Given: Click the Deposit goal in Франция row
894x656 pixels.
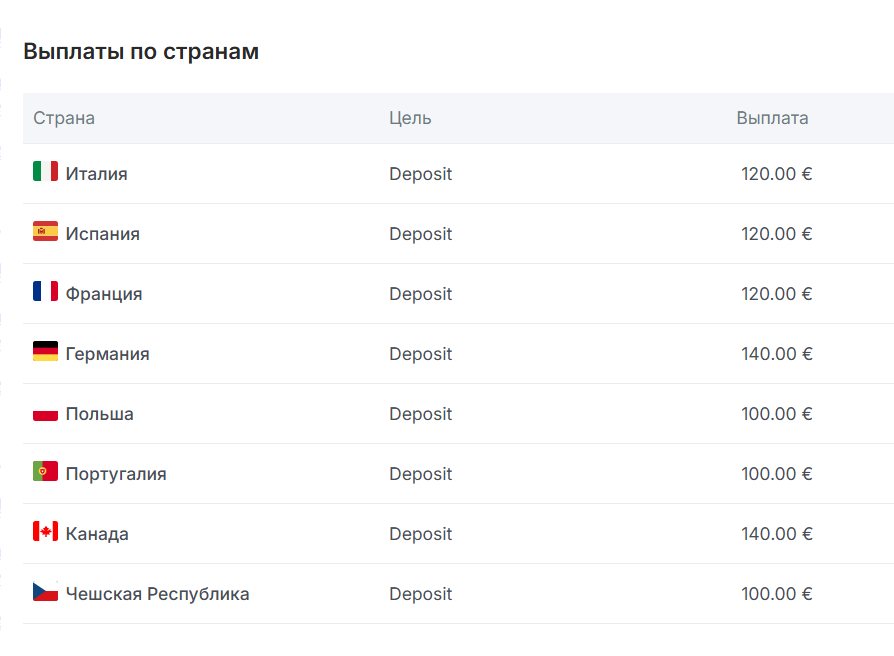Looking at the screenshot, I should (x=421, y=294).
